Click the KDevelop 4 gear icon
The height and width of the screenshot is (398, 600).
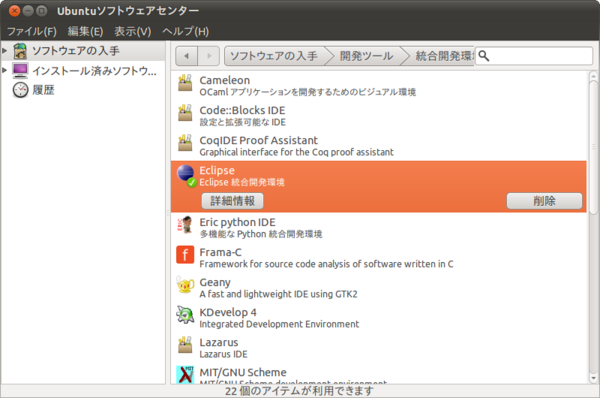coord(185,315)
